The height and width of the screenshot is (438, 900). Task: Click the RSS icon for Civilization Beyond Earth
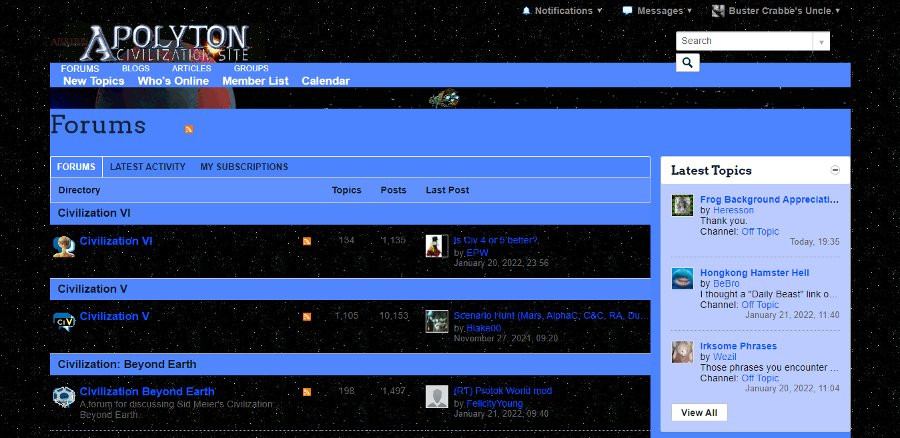(307, 392)
